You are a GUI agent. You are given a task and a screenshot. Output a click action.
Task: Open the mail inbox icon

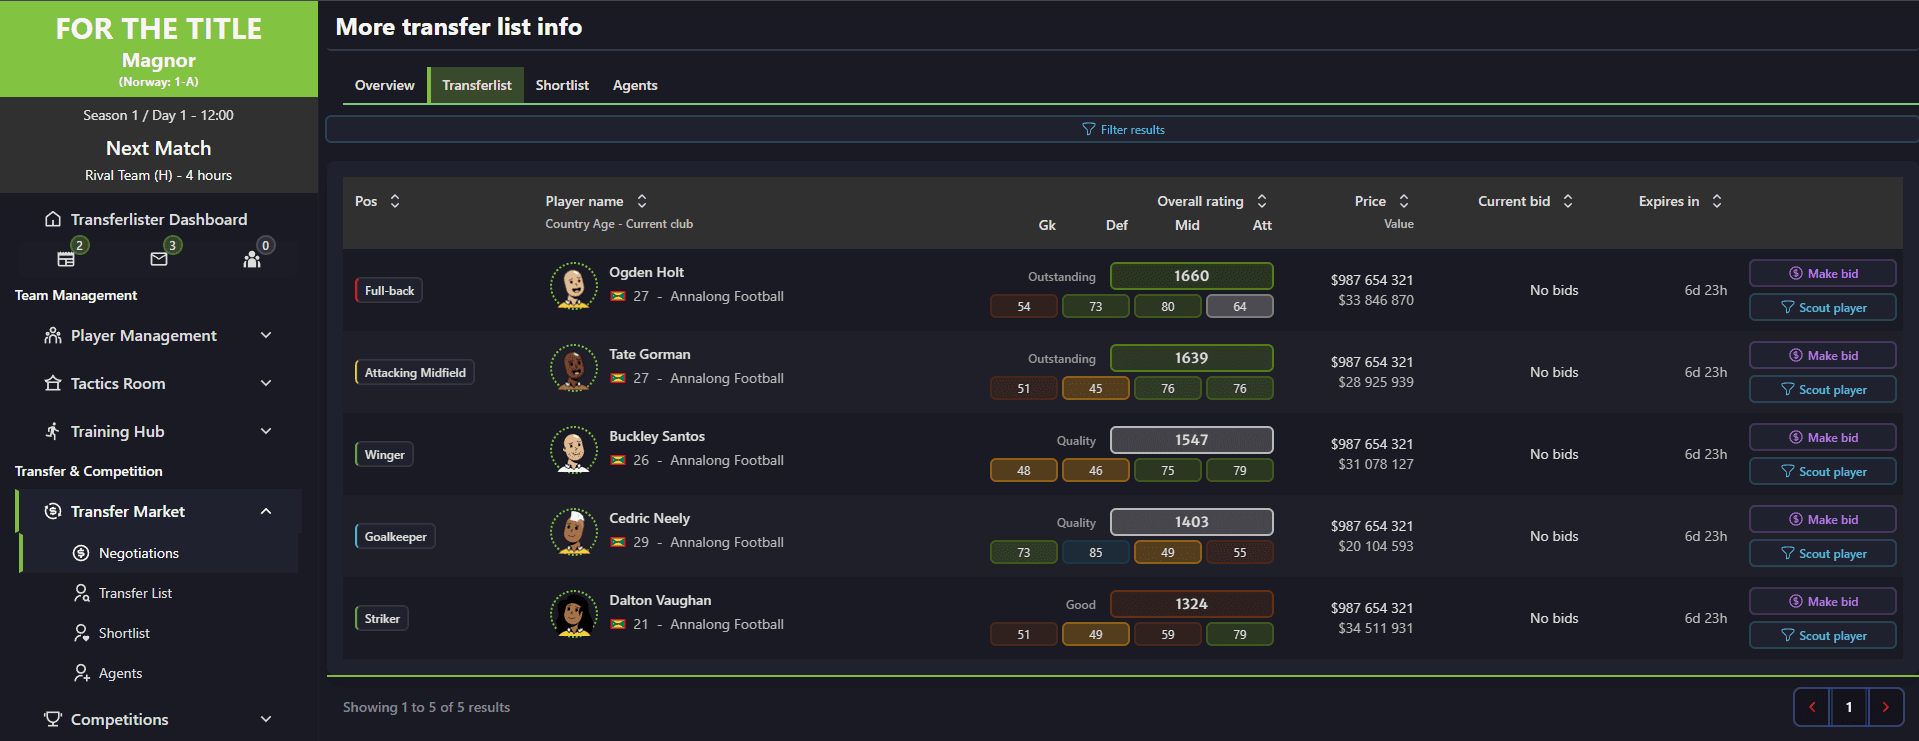click(159, 259)
